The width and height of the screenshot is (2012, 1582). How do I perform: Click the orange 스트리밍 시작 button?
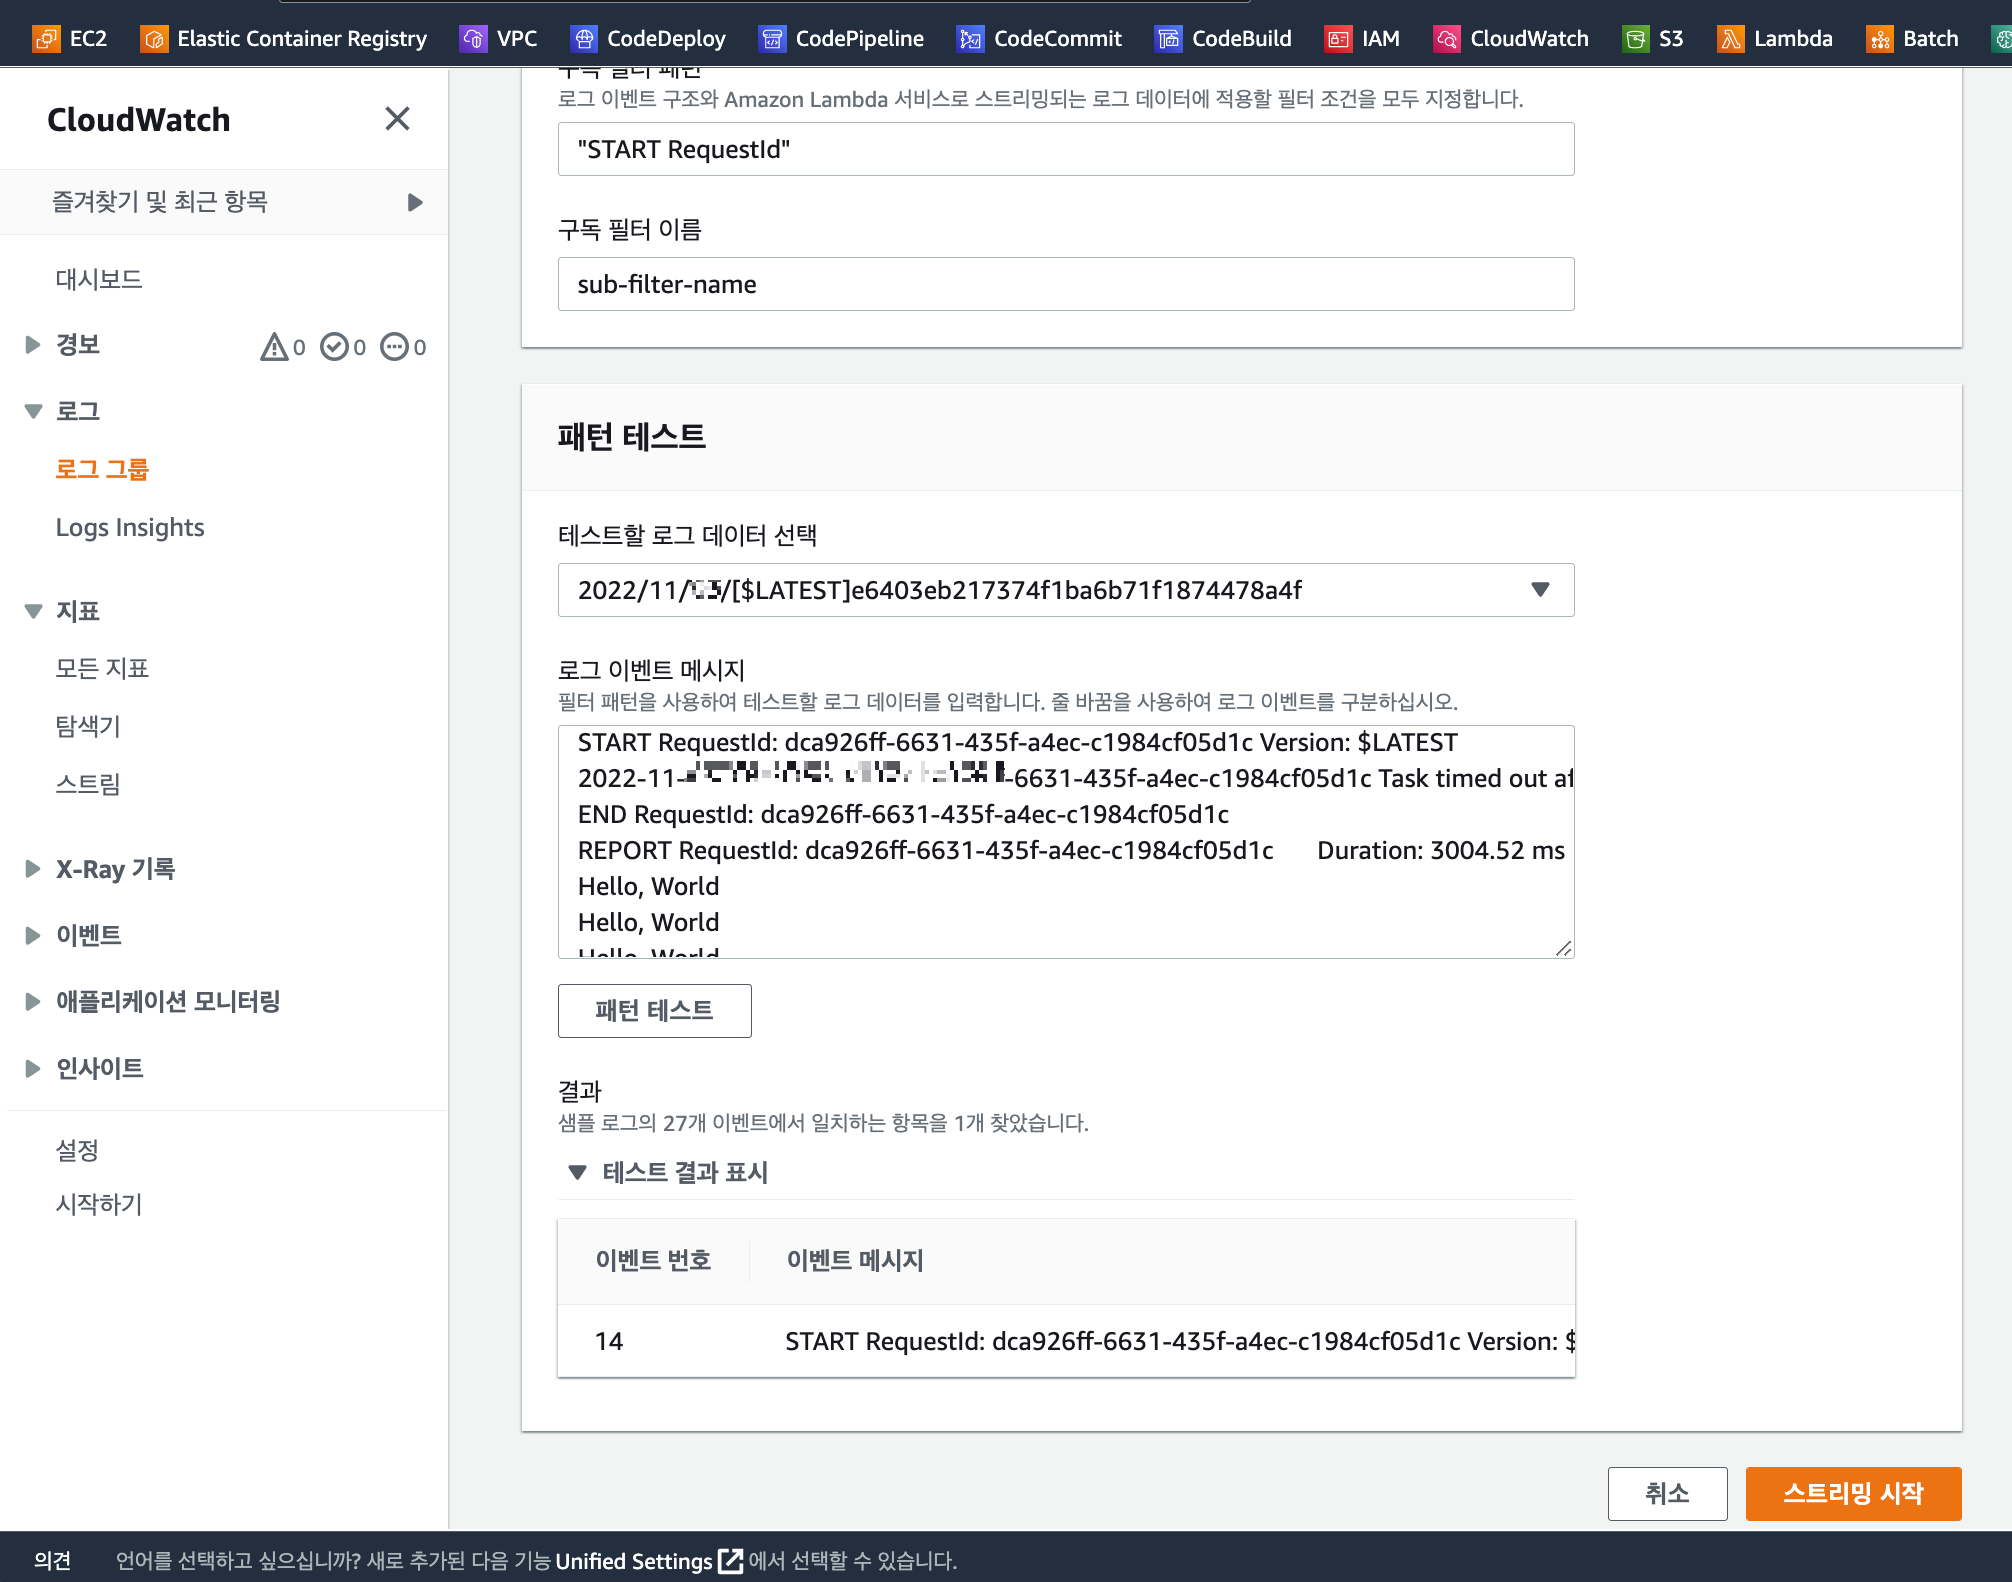tap(1853, 1493)
